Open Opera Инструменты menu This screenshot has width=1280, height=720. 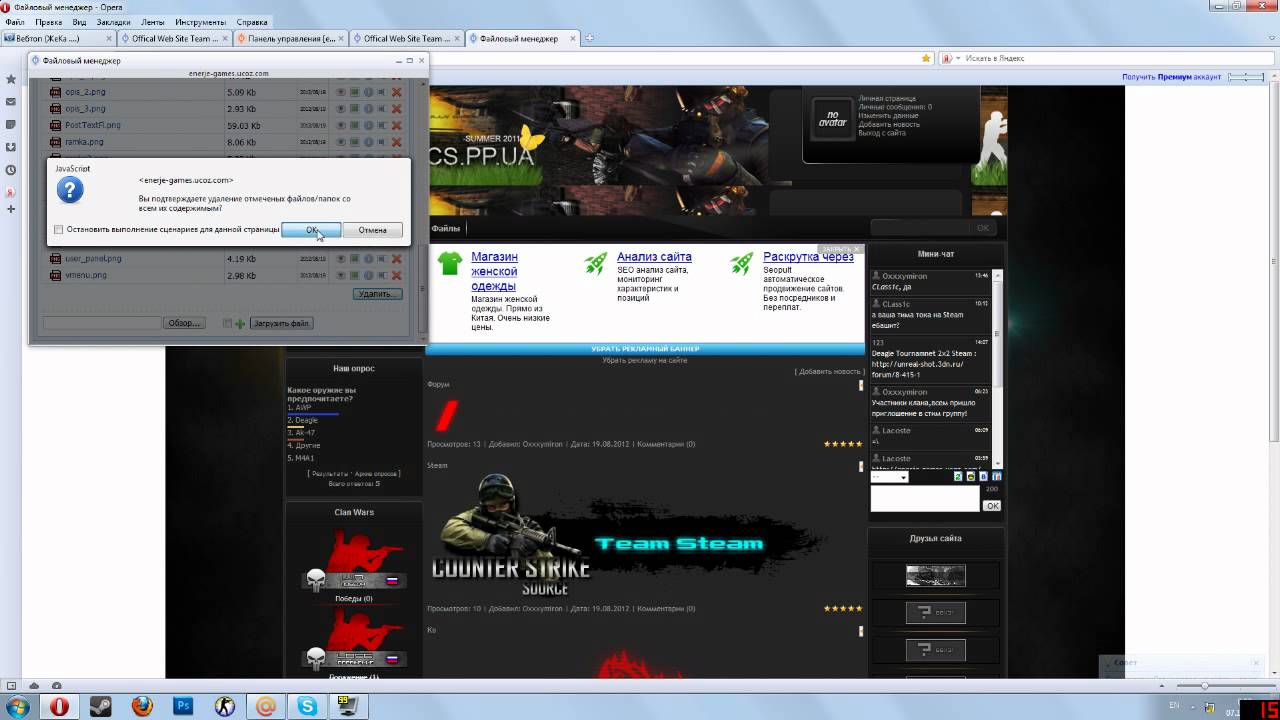200,22
